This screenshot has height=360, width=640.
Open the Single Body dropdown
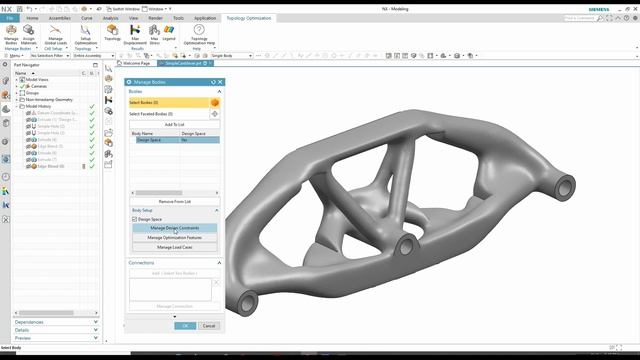[231, 56]
